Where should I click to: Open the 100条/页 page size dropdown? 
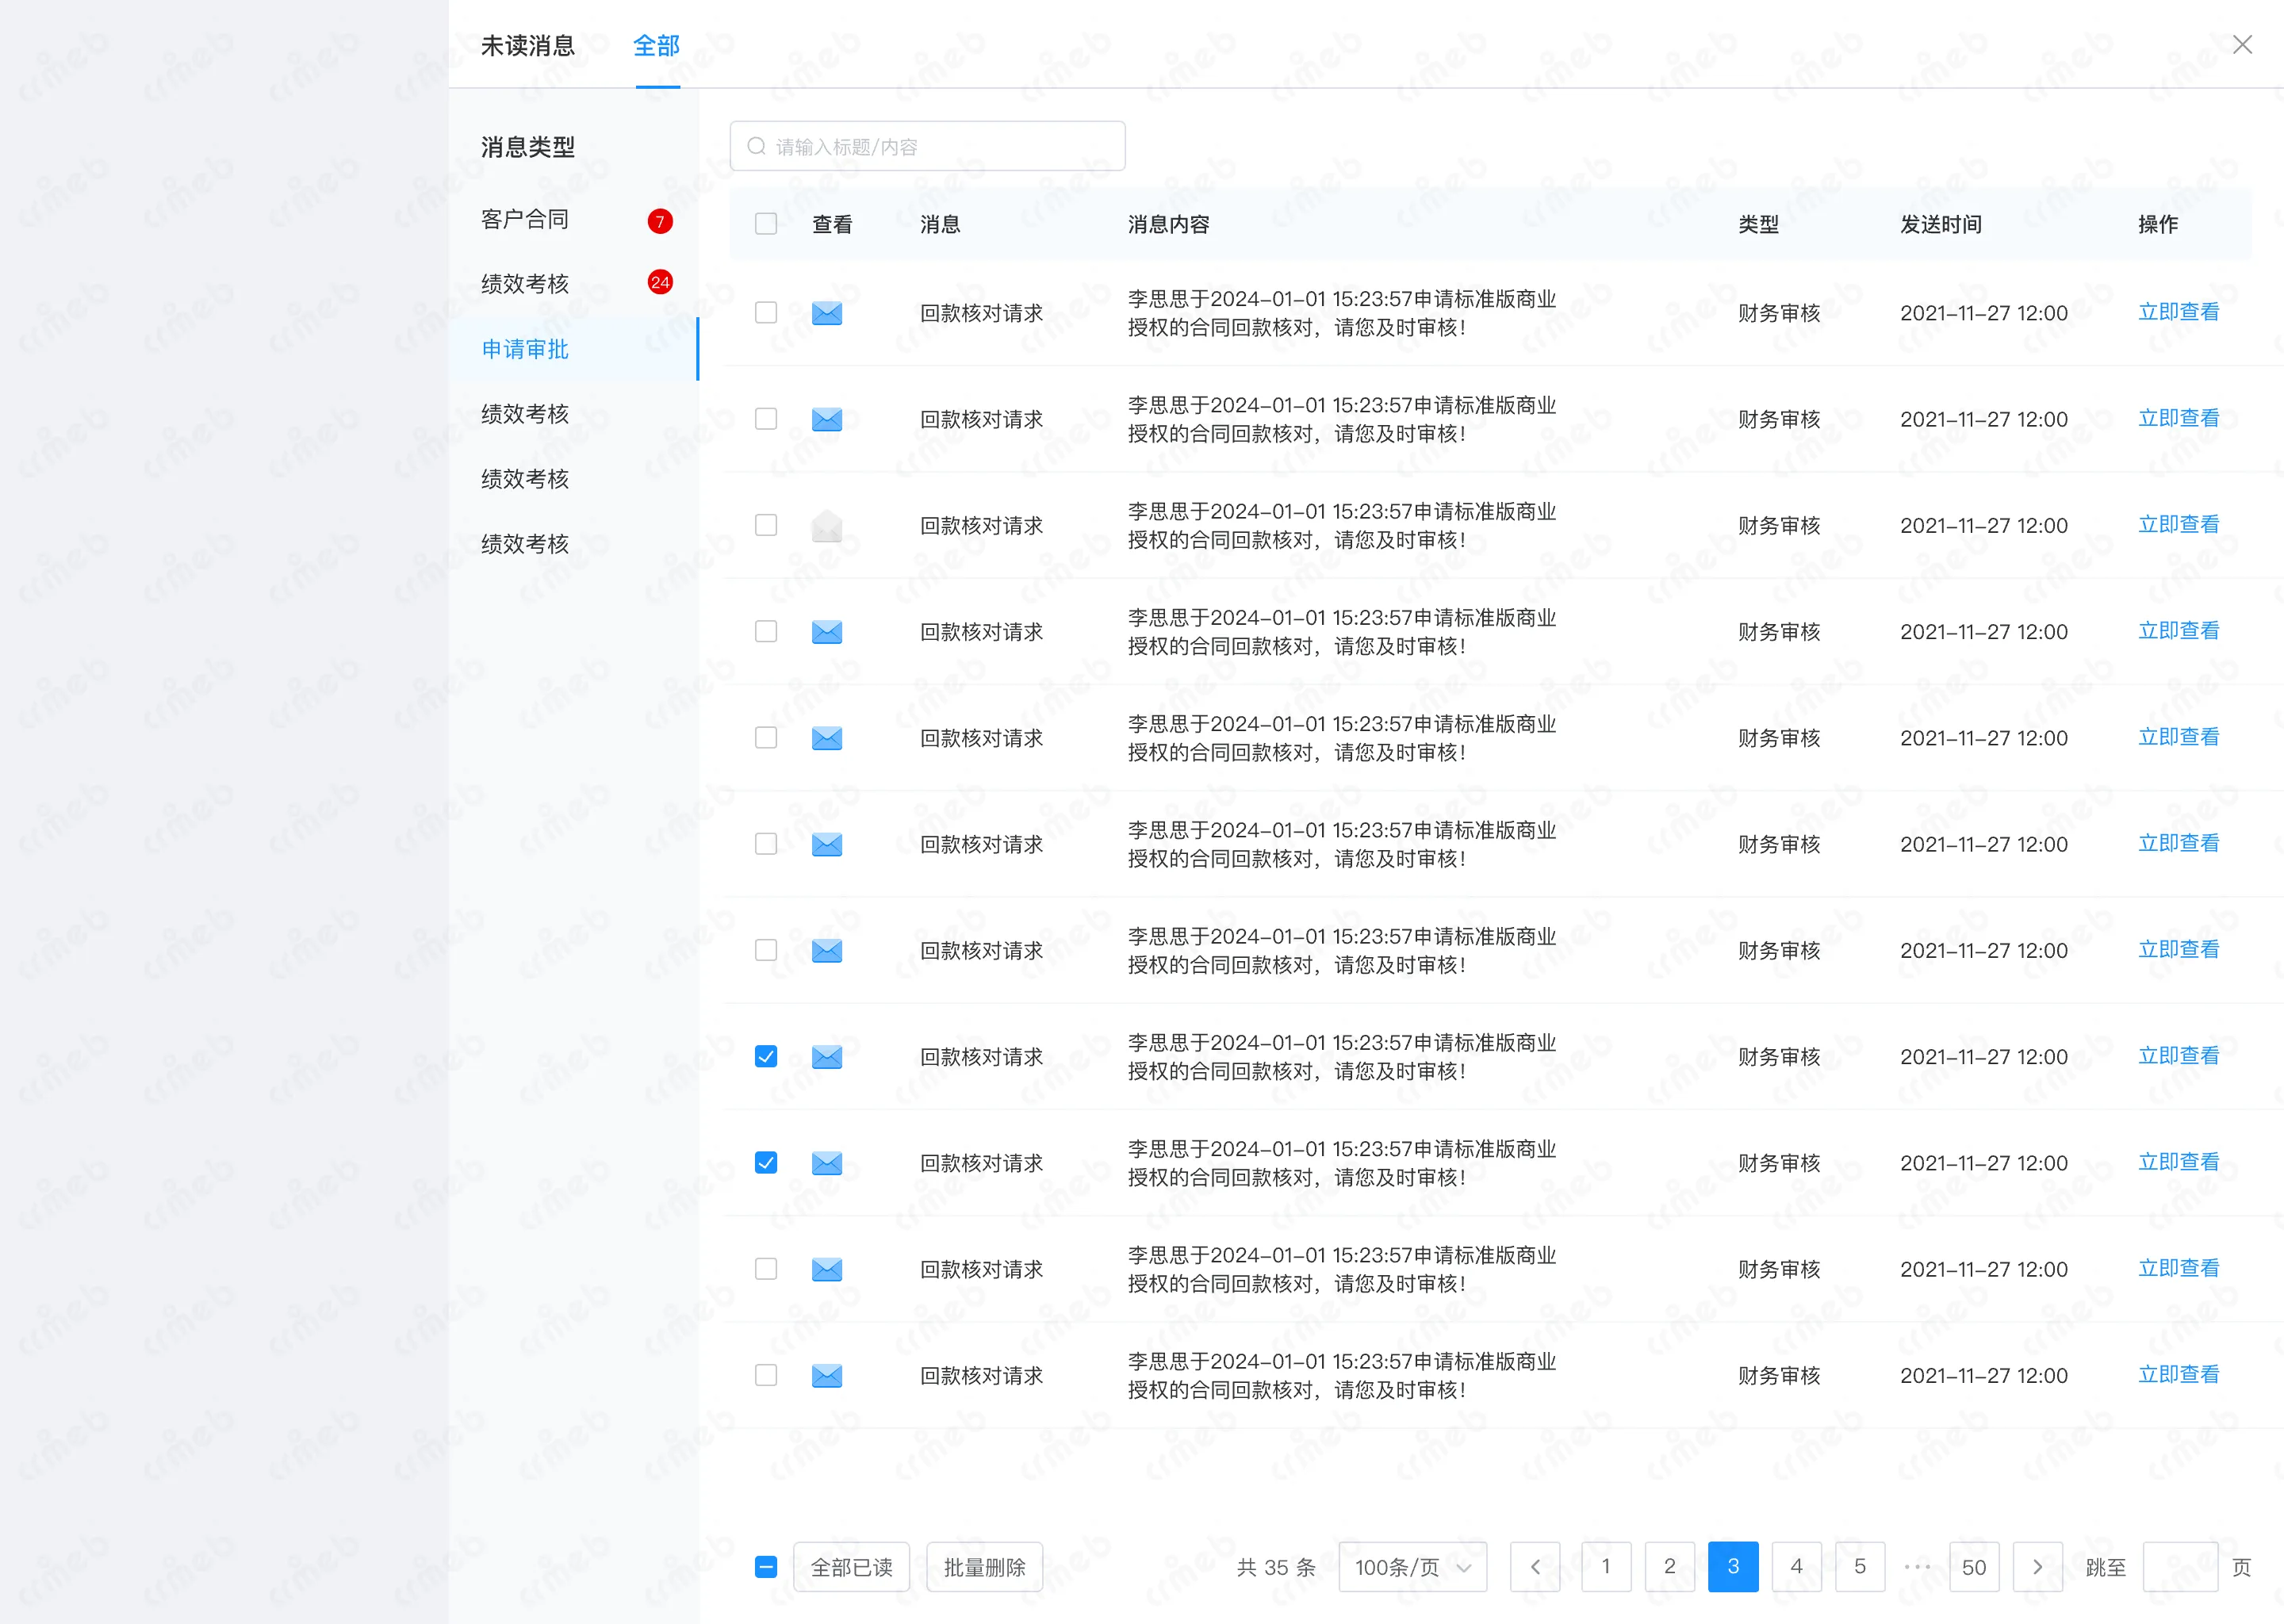click(x=1412, y=1566)
